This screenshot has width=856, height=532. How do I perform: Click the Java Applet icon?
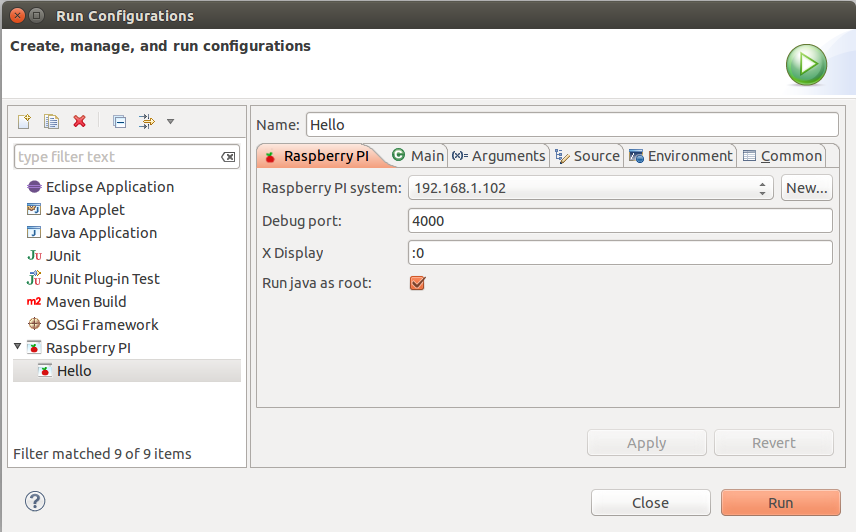tap(34, 209)
